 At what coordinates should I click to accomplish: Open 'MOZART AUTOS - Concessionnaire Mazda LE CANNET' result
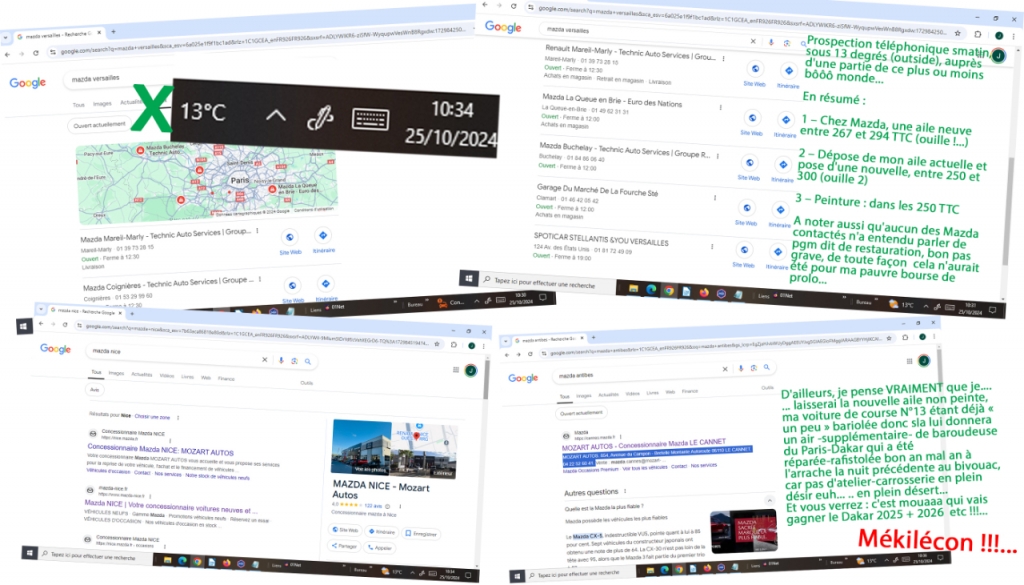(644, 444)
